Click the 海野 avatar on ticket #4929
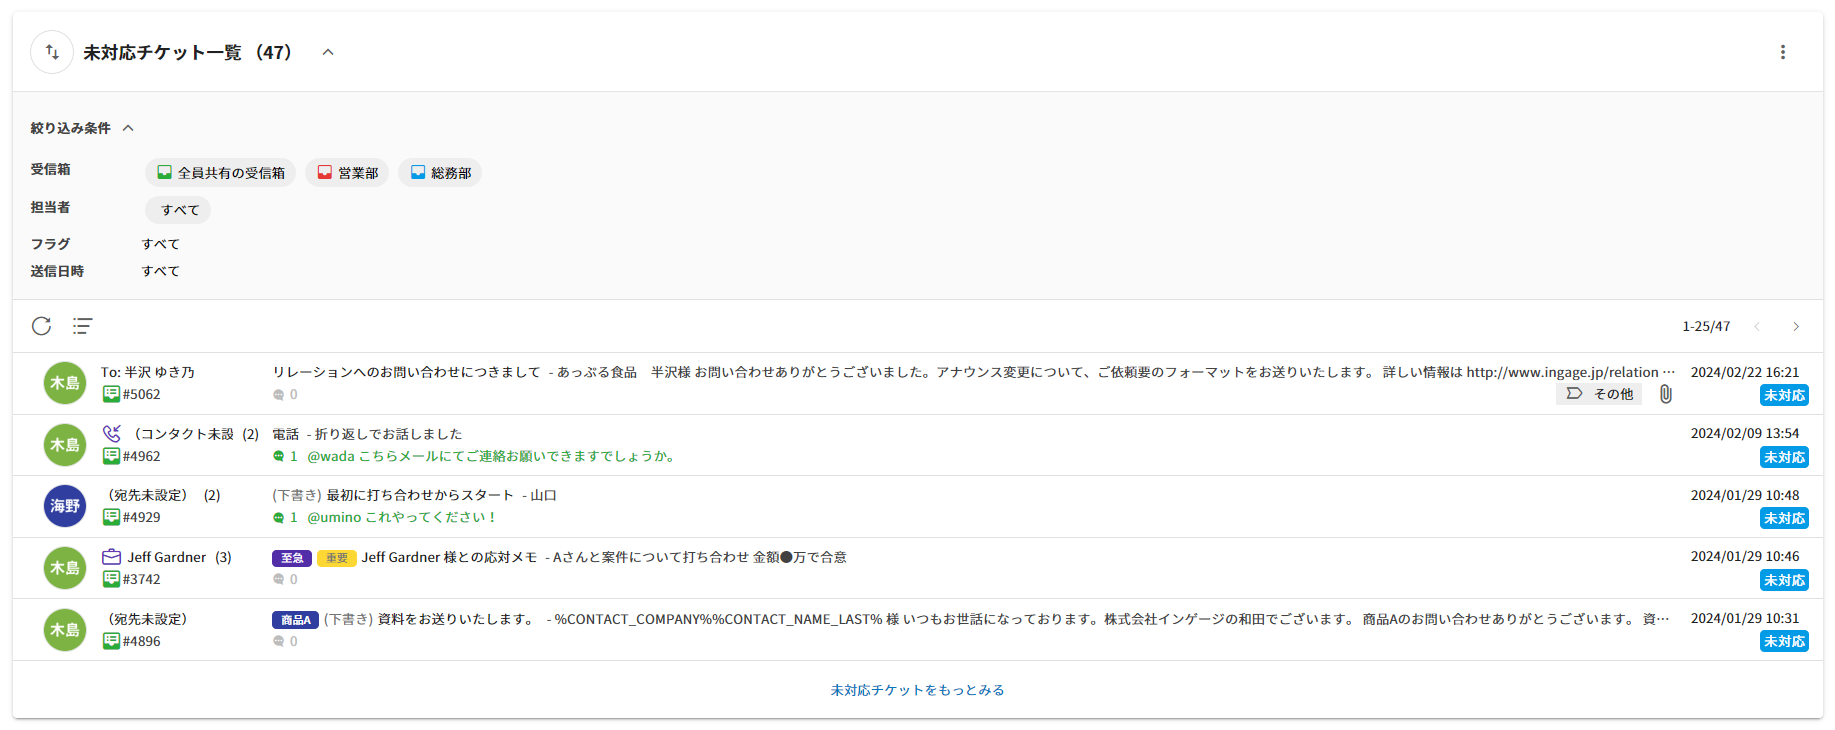The width and height of the screenshot is (1835, 730). (65, 506)
